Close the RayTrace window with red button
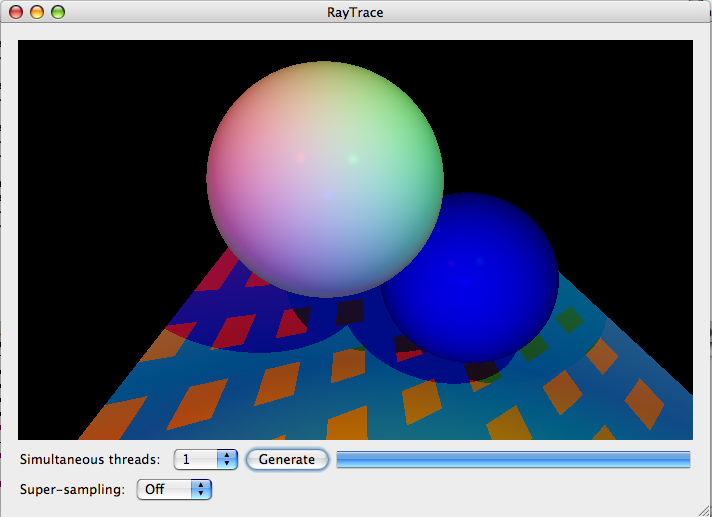Screen dimensions: 712x517 coord(17,13)
